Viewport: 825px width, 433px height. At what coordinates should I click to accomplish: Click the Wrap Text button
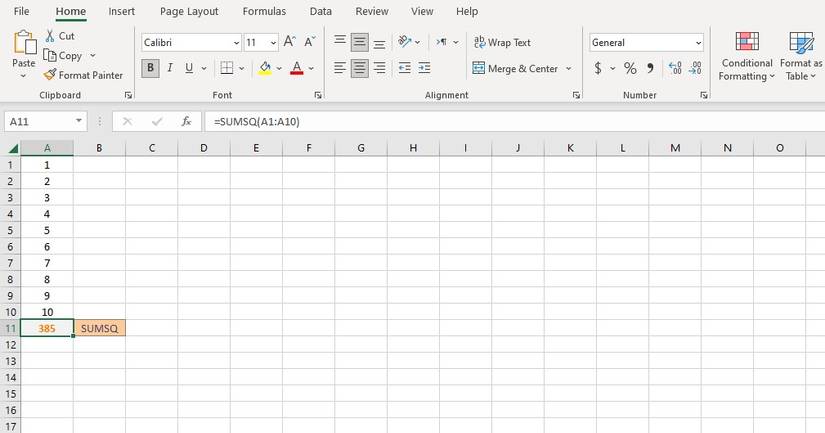(502, 42)
